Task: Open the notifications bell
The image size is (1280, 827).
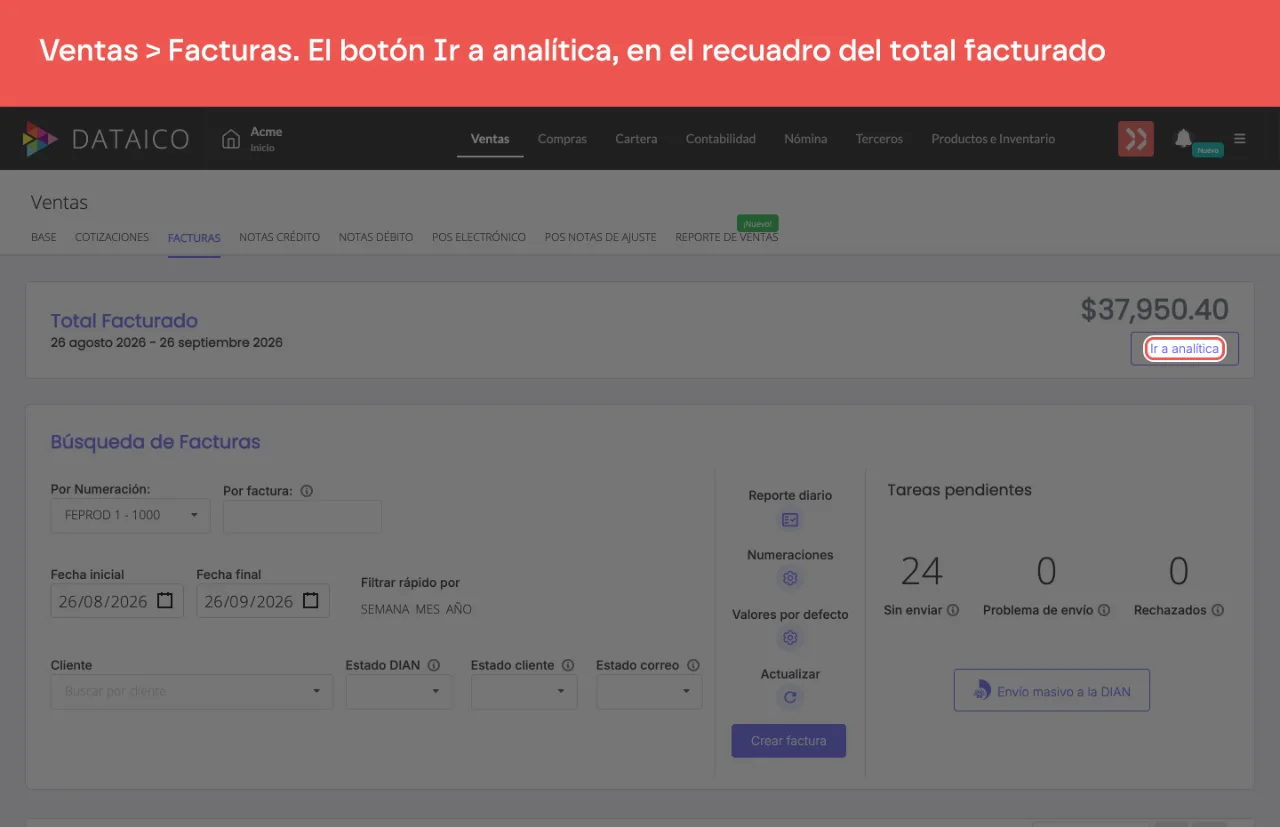Action: point(1183,138)
